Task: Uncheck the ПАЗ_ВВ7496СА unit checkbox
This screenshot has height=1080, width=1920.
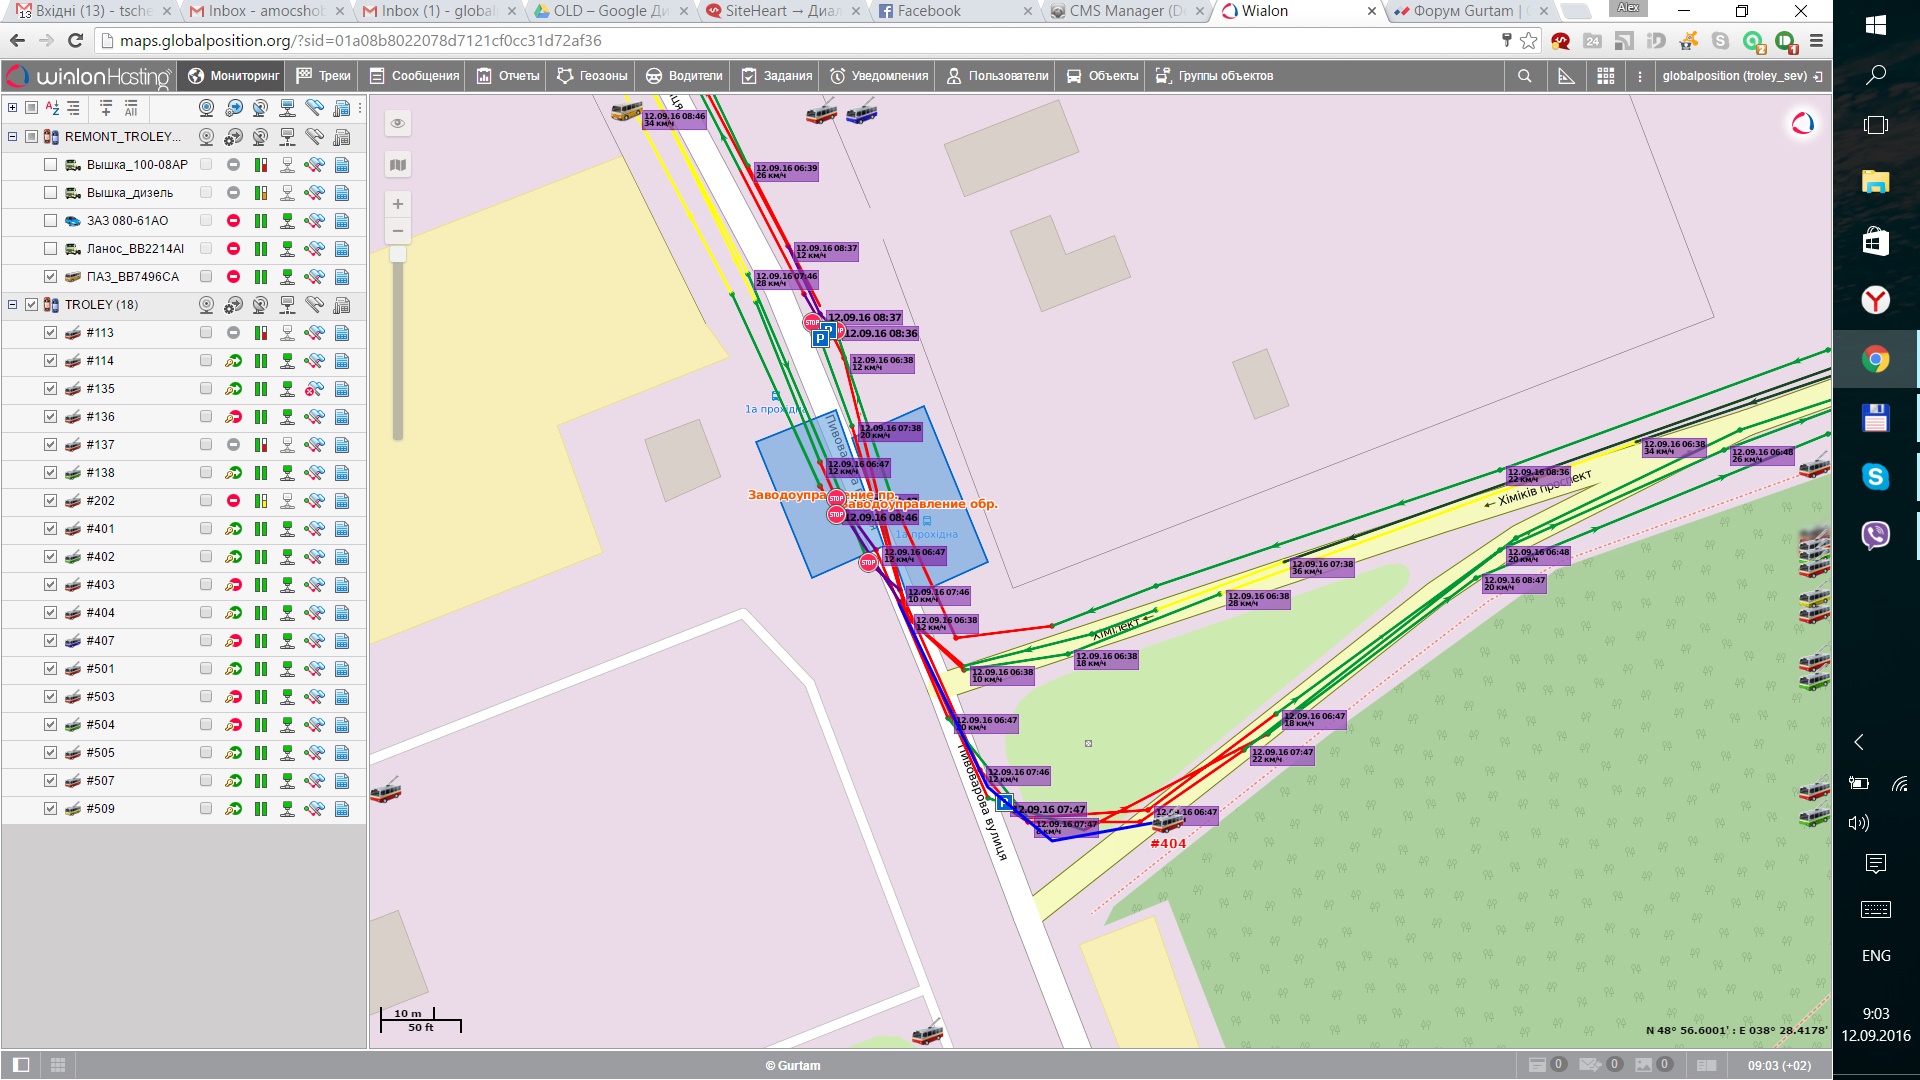Action: [x=50, y=277]
